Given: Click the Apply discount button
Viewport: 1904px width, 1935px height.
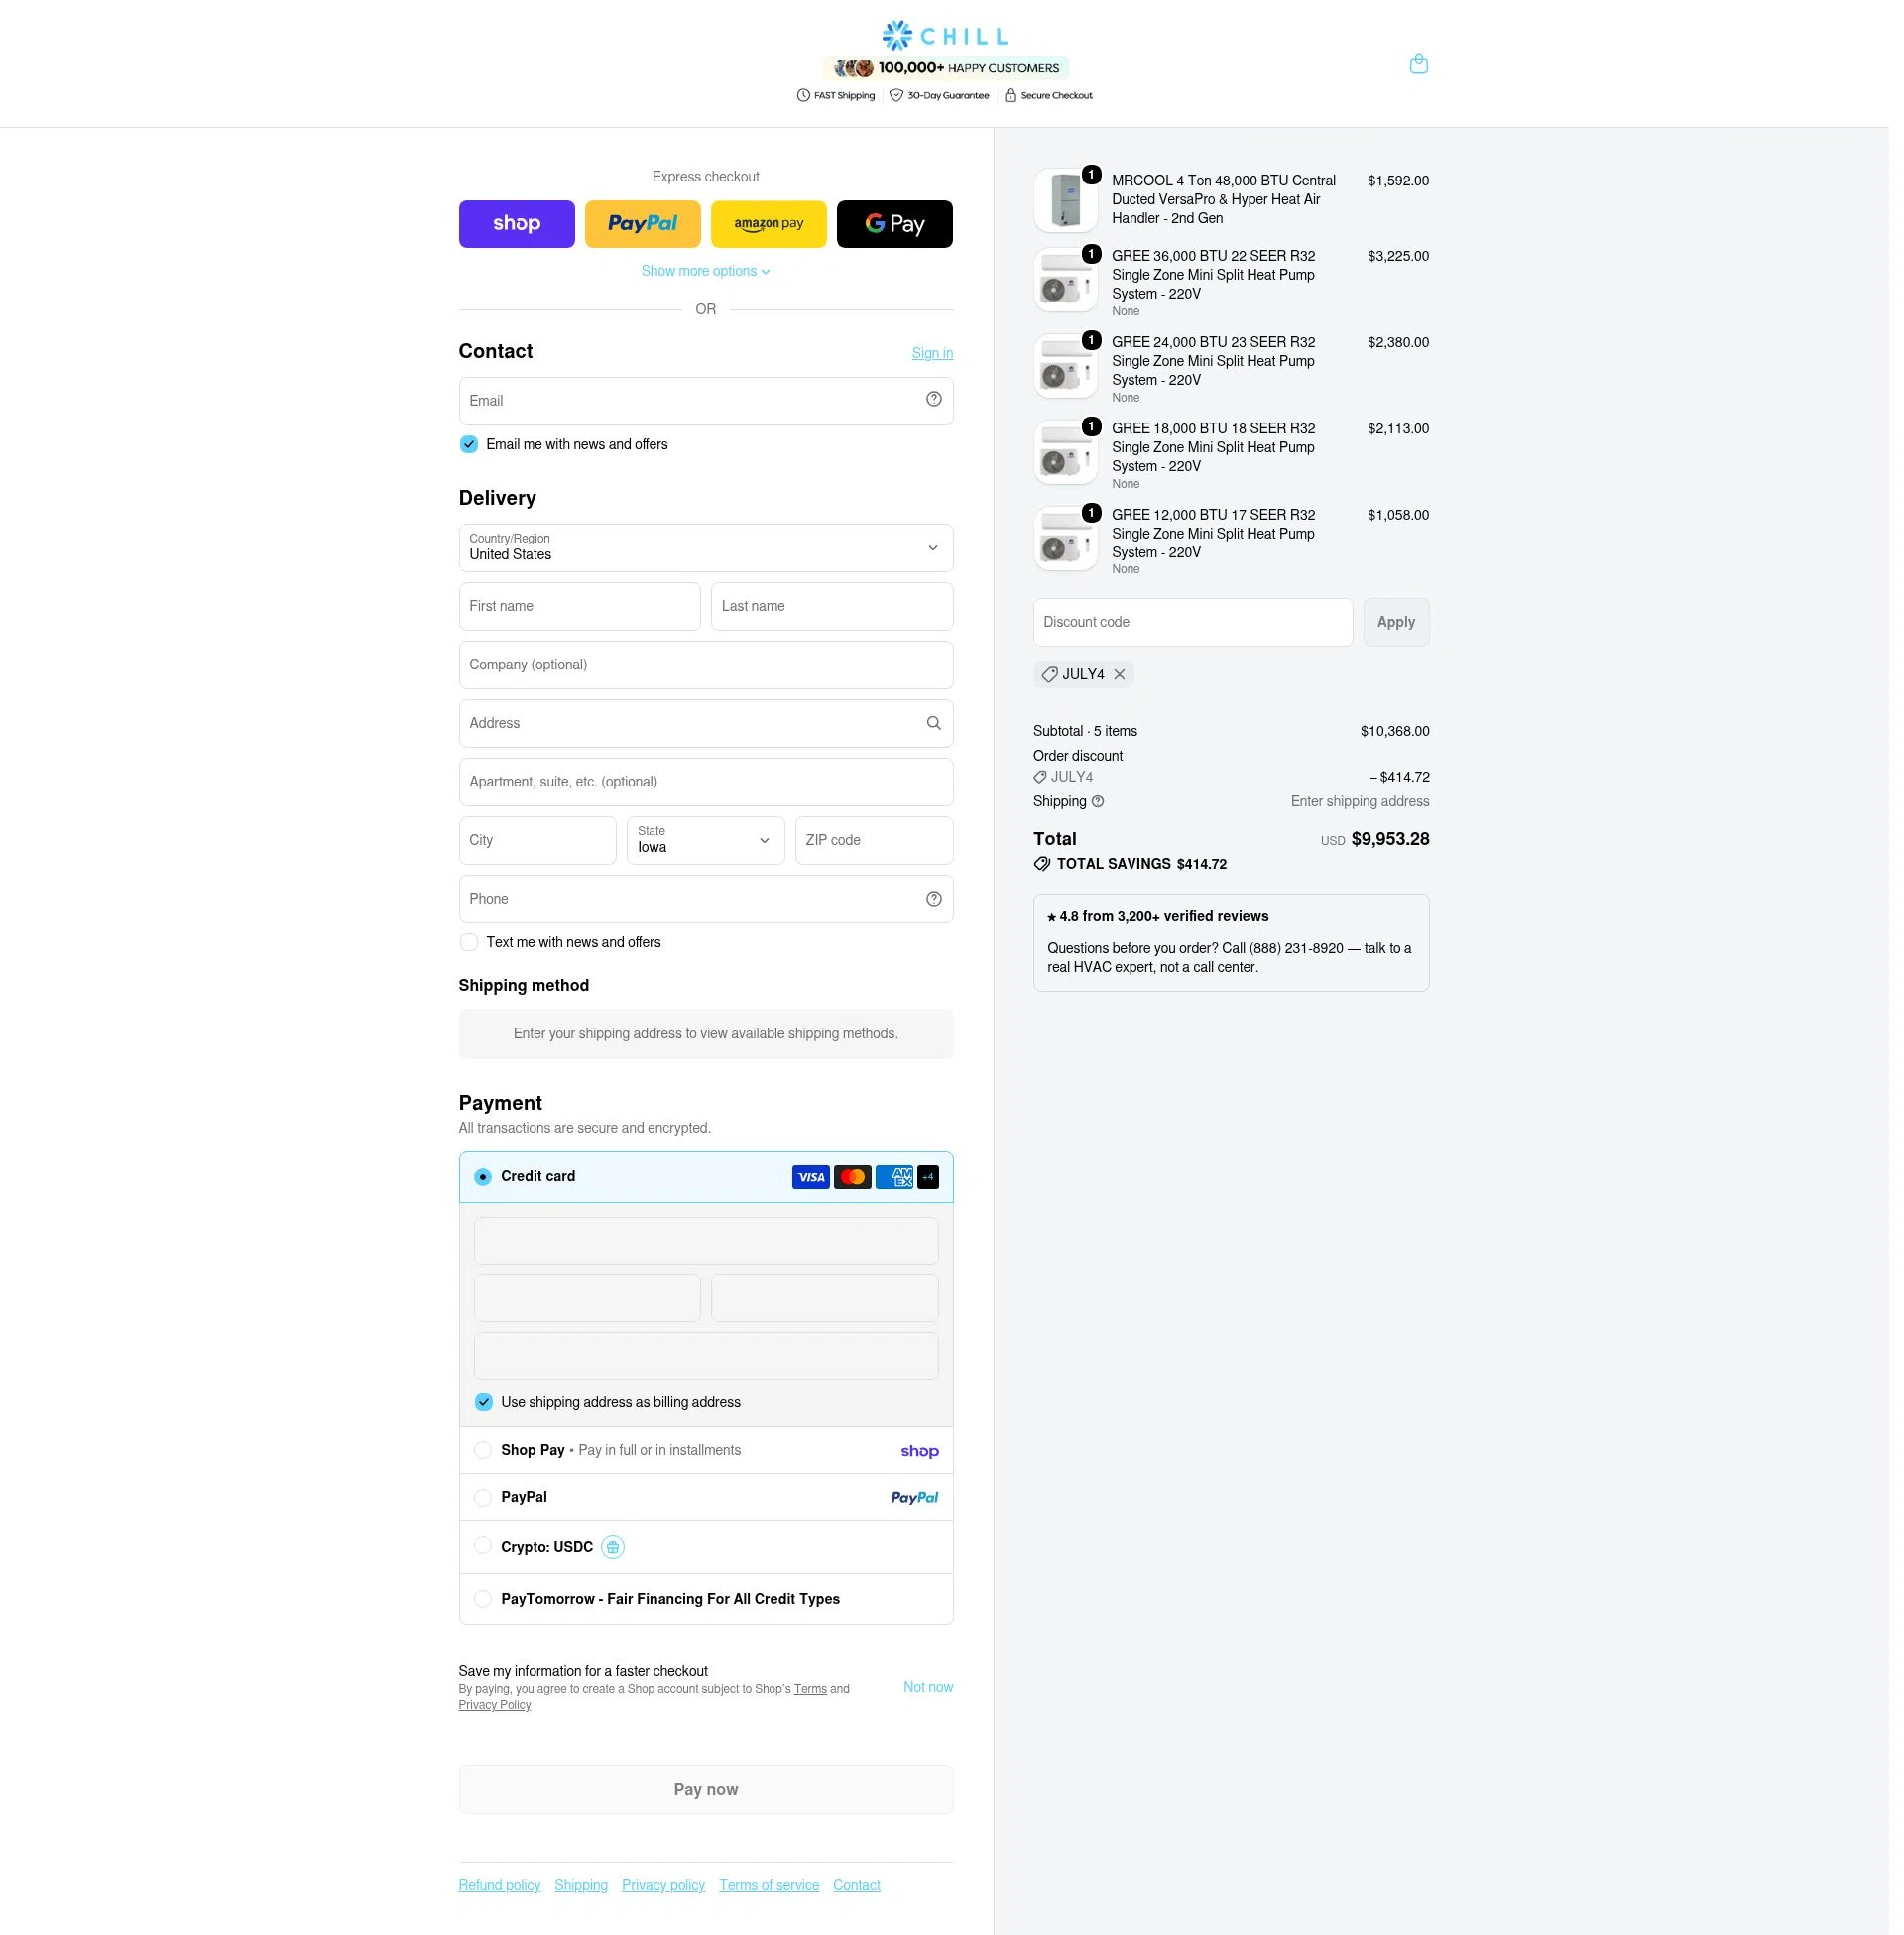Looking at the screenshot, I should pos(1396,622).
